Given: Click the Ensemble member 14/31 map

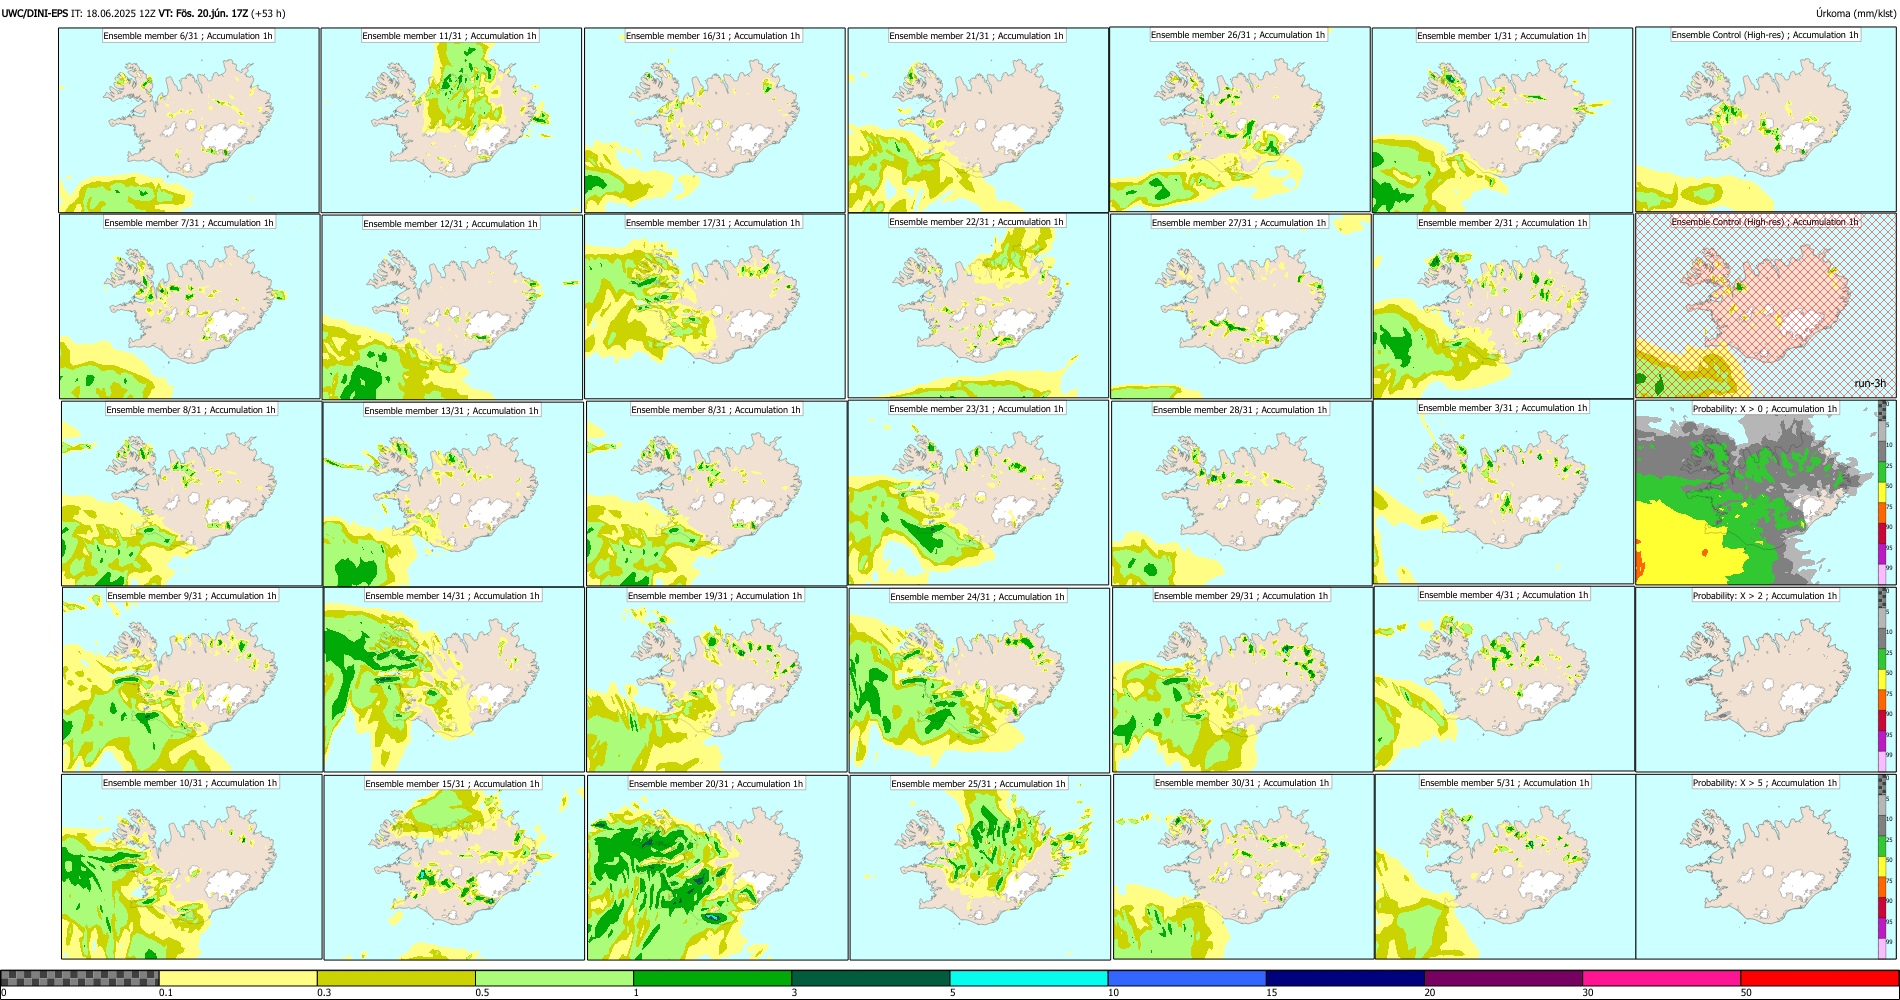Looking at the screenshot, I should [x=454, y=680].
